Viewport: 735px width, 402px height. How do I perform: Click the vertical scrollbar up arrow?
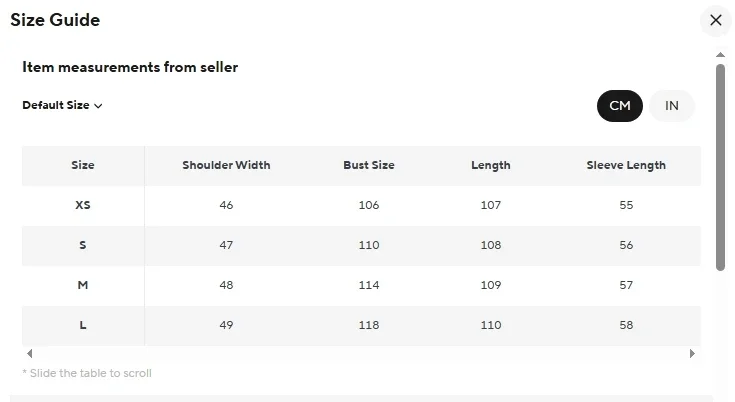(720, 54)
